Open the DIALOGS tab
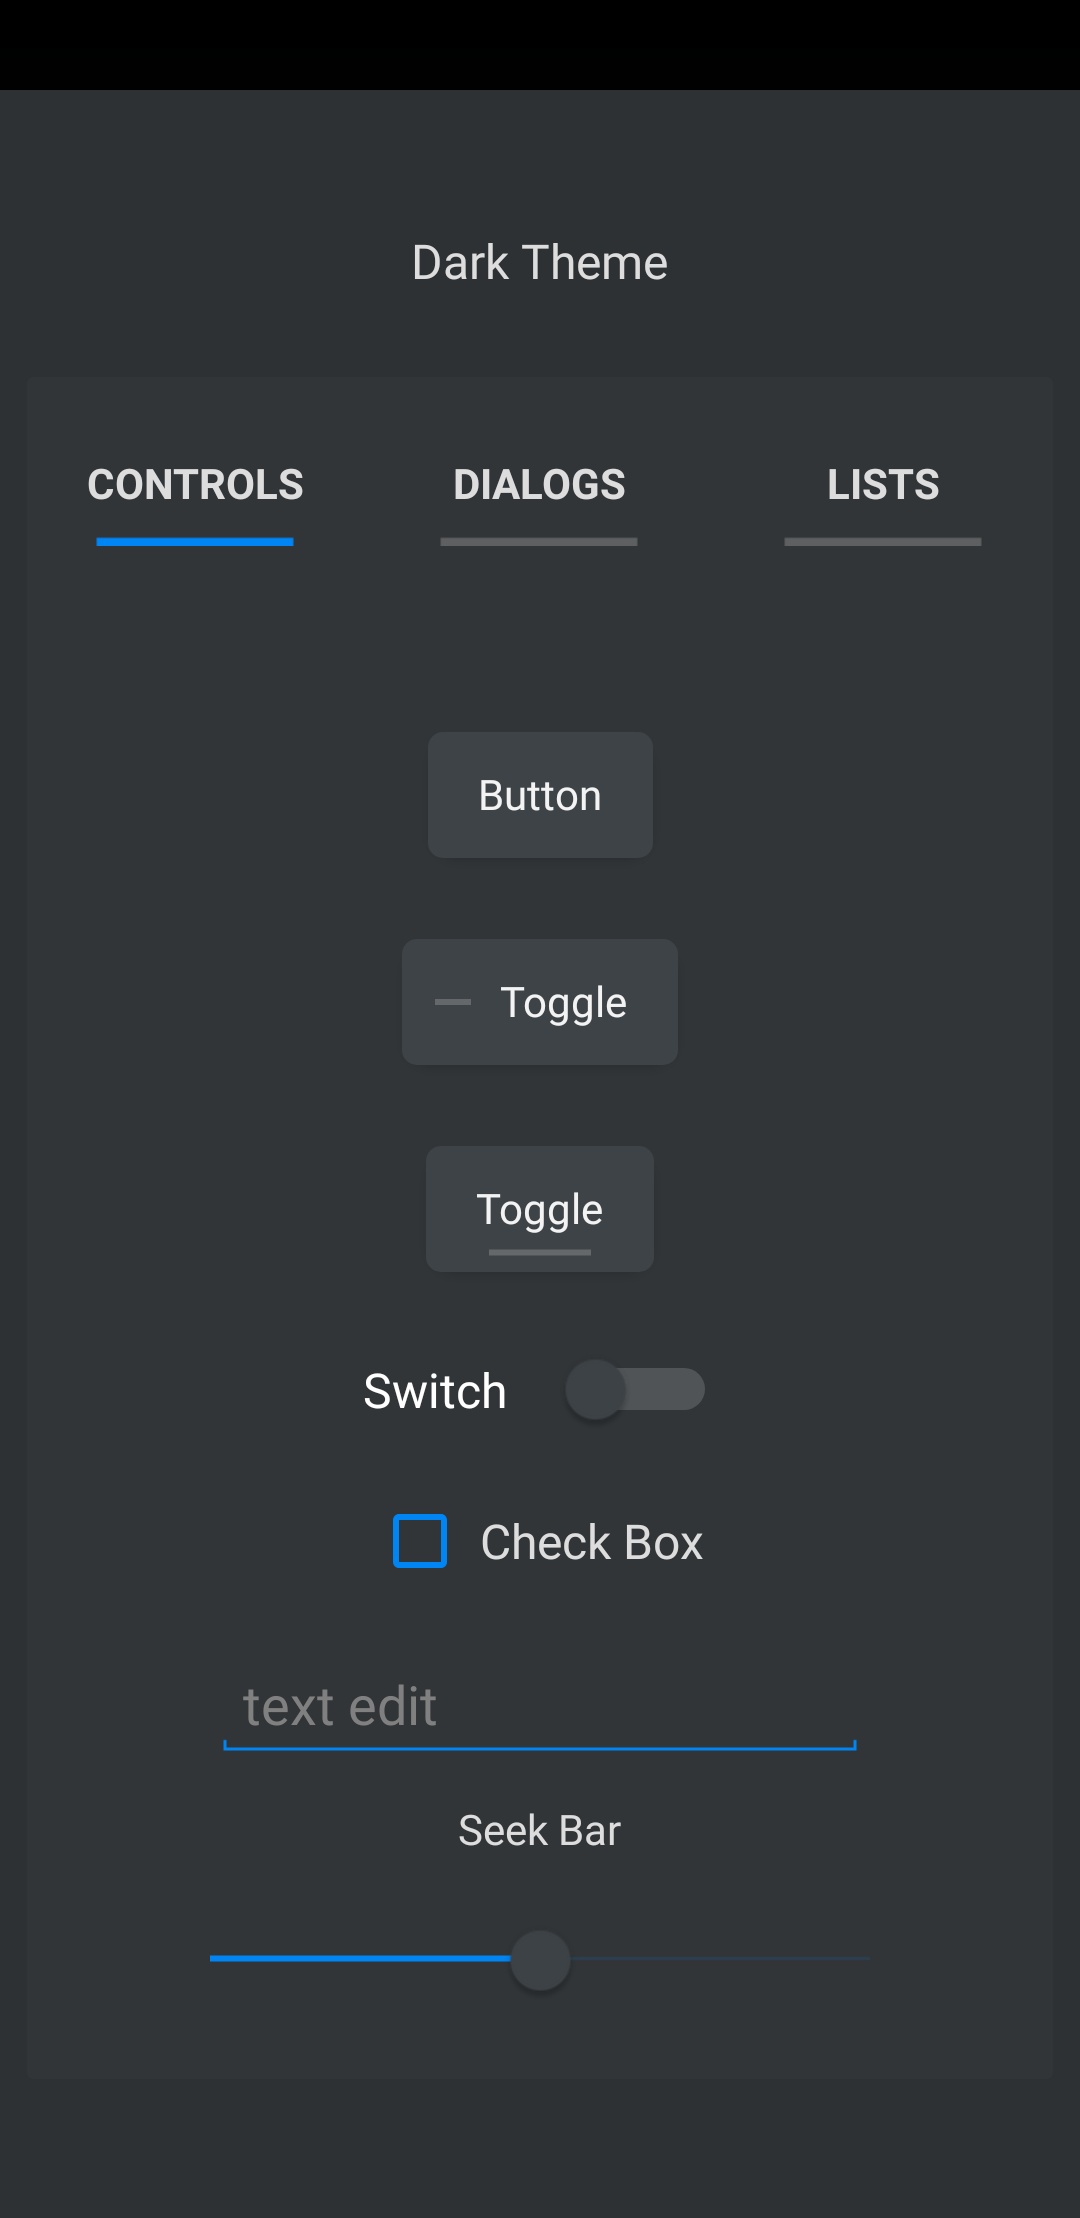 pyautogui.click(x=539, y=486)
